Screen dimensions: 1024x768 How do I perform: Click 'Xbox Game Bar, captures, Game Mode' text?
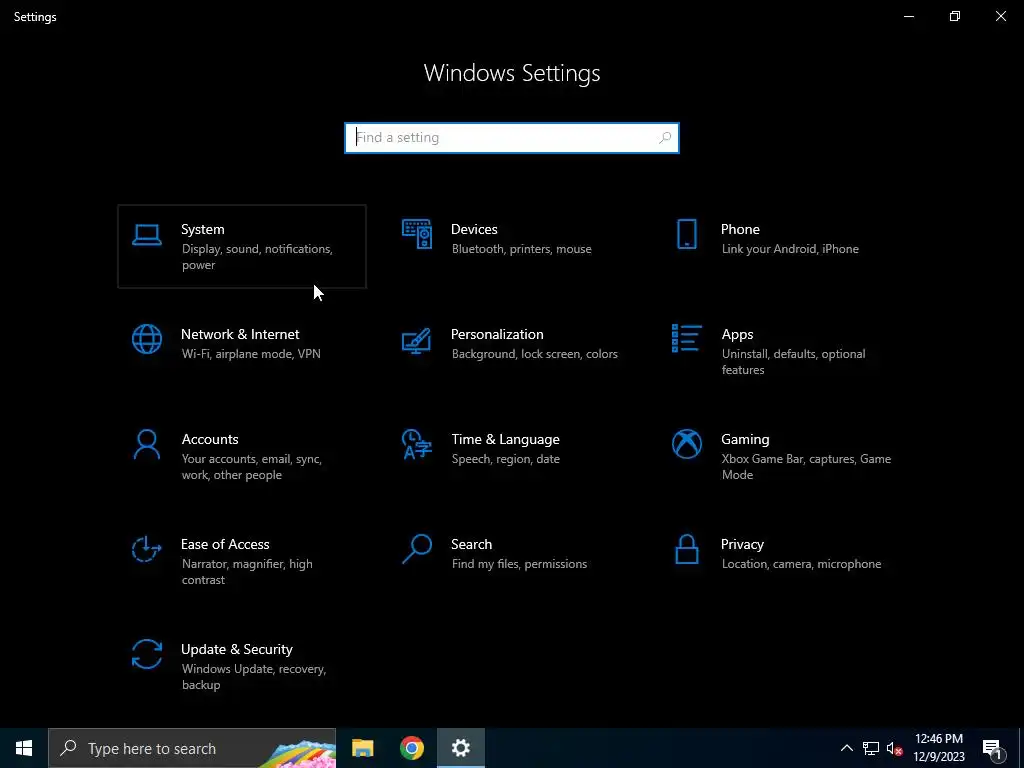(806, 467)
